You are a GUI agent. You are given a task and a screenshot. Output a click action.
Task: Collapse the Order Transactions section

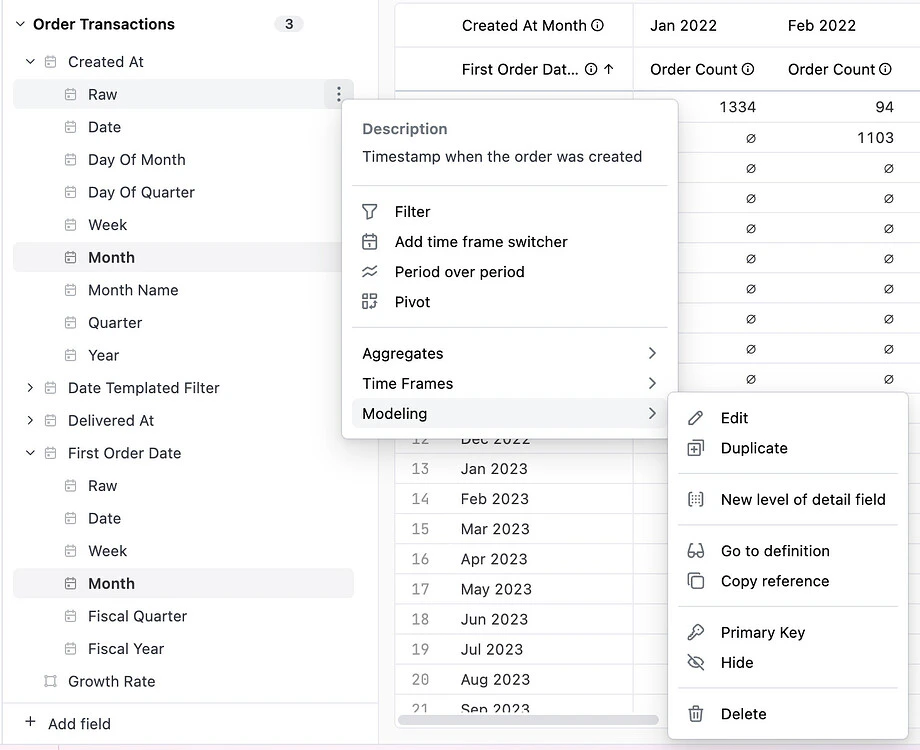coord(20,24)
